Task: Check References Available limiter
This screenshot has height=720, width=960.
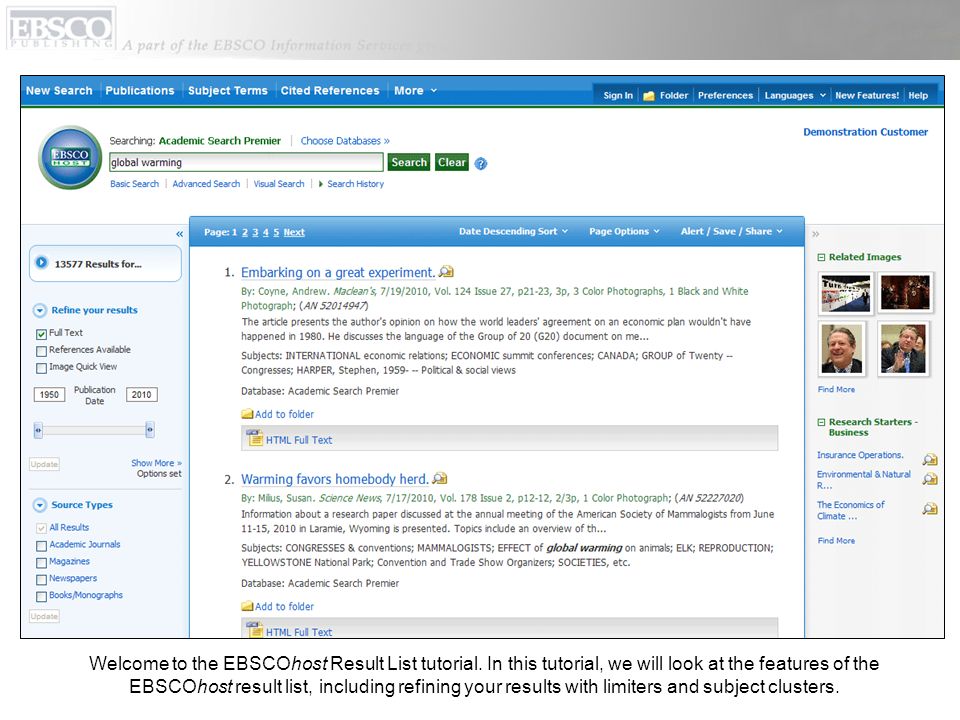Action: (x=41, y=351)
